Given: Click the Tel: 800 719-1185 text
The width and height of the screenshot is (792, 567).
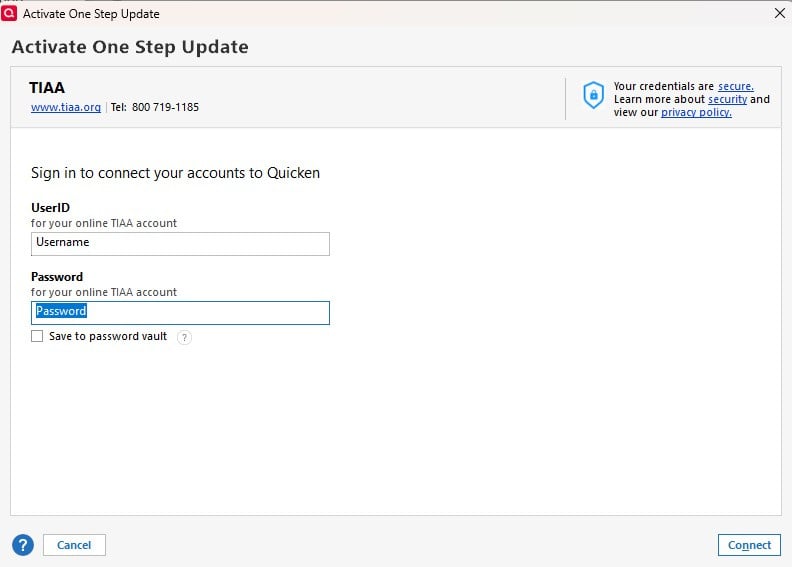Looking at the screenshot, I should 155,107.
